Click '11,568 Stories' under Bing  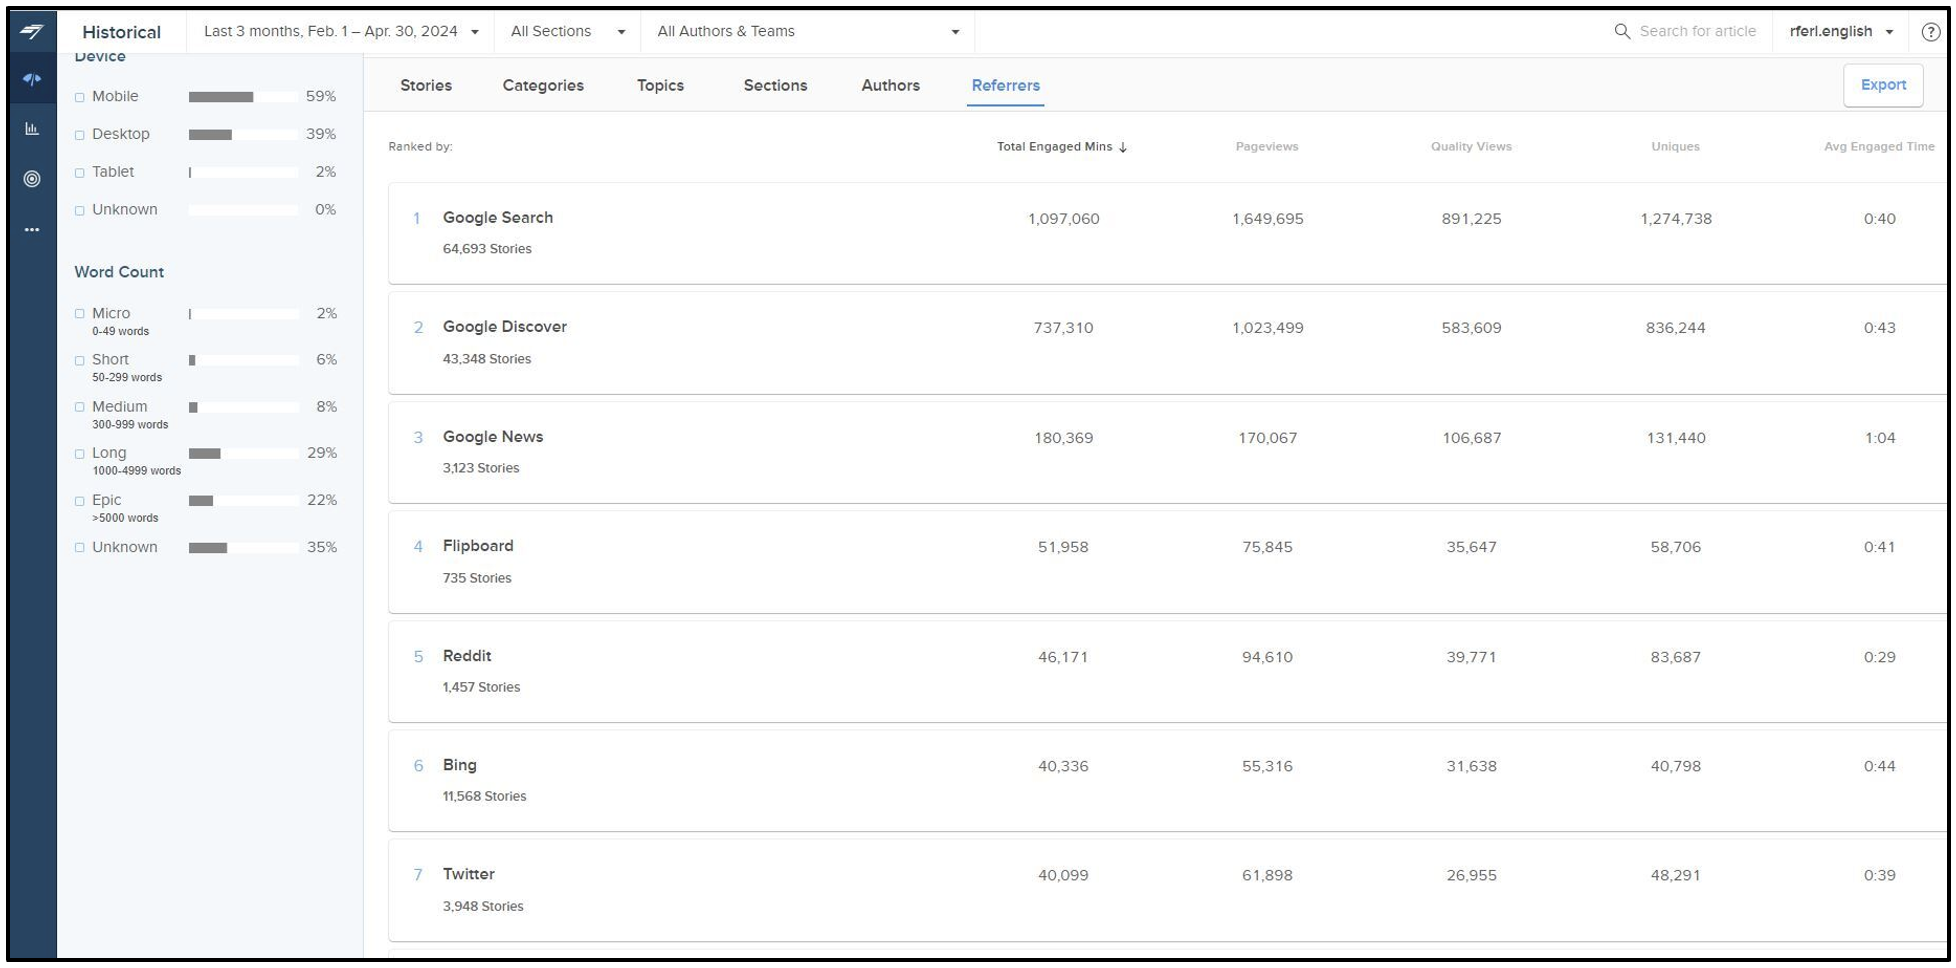[x=484, y=797]
